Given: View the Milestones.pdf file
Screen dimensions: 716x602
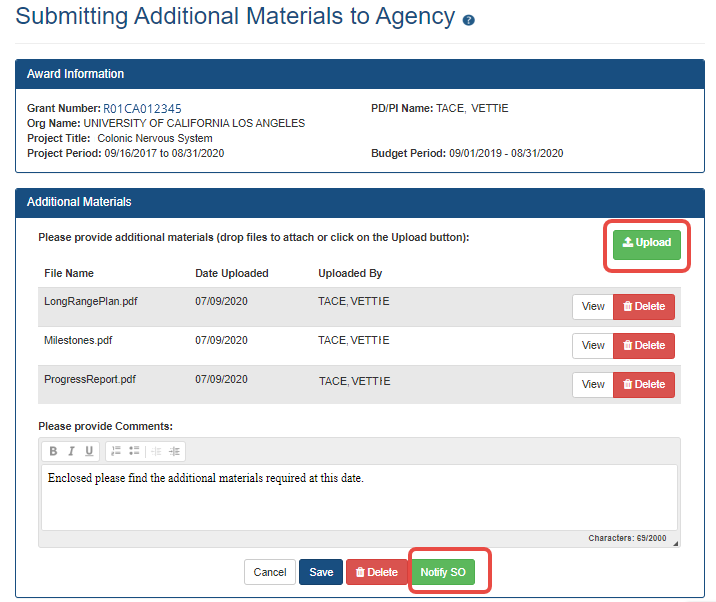Looking at the screenshot, I should [x=593, y=345].
